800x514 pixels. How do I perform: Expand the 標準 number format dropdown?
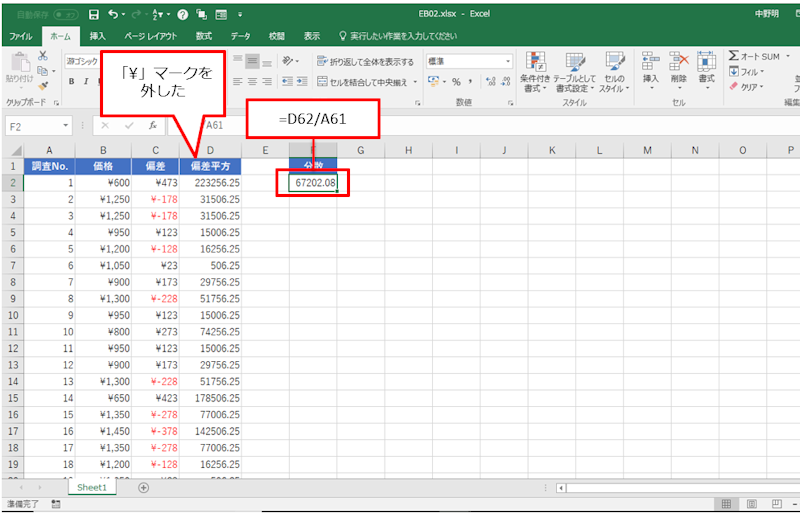(508, 61)
